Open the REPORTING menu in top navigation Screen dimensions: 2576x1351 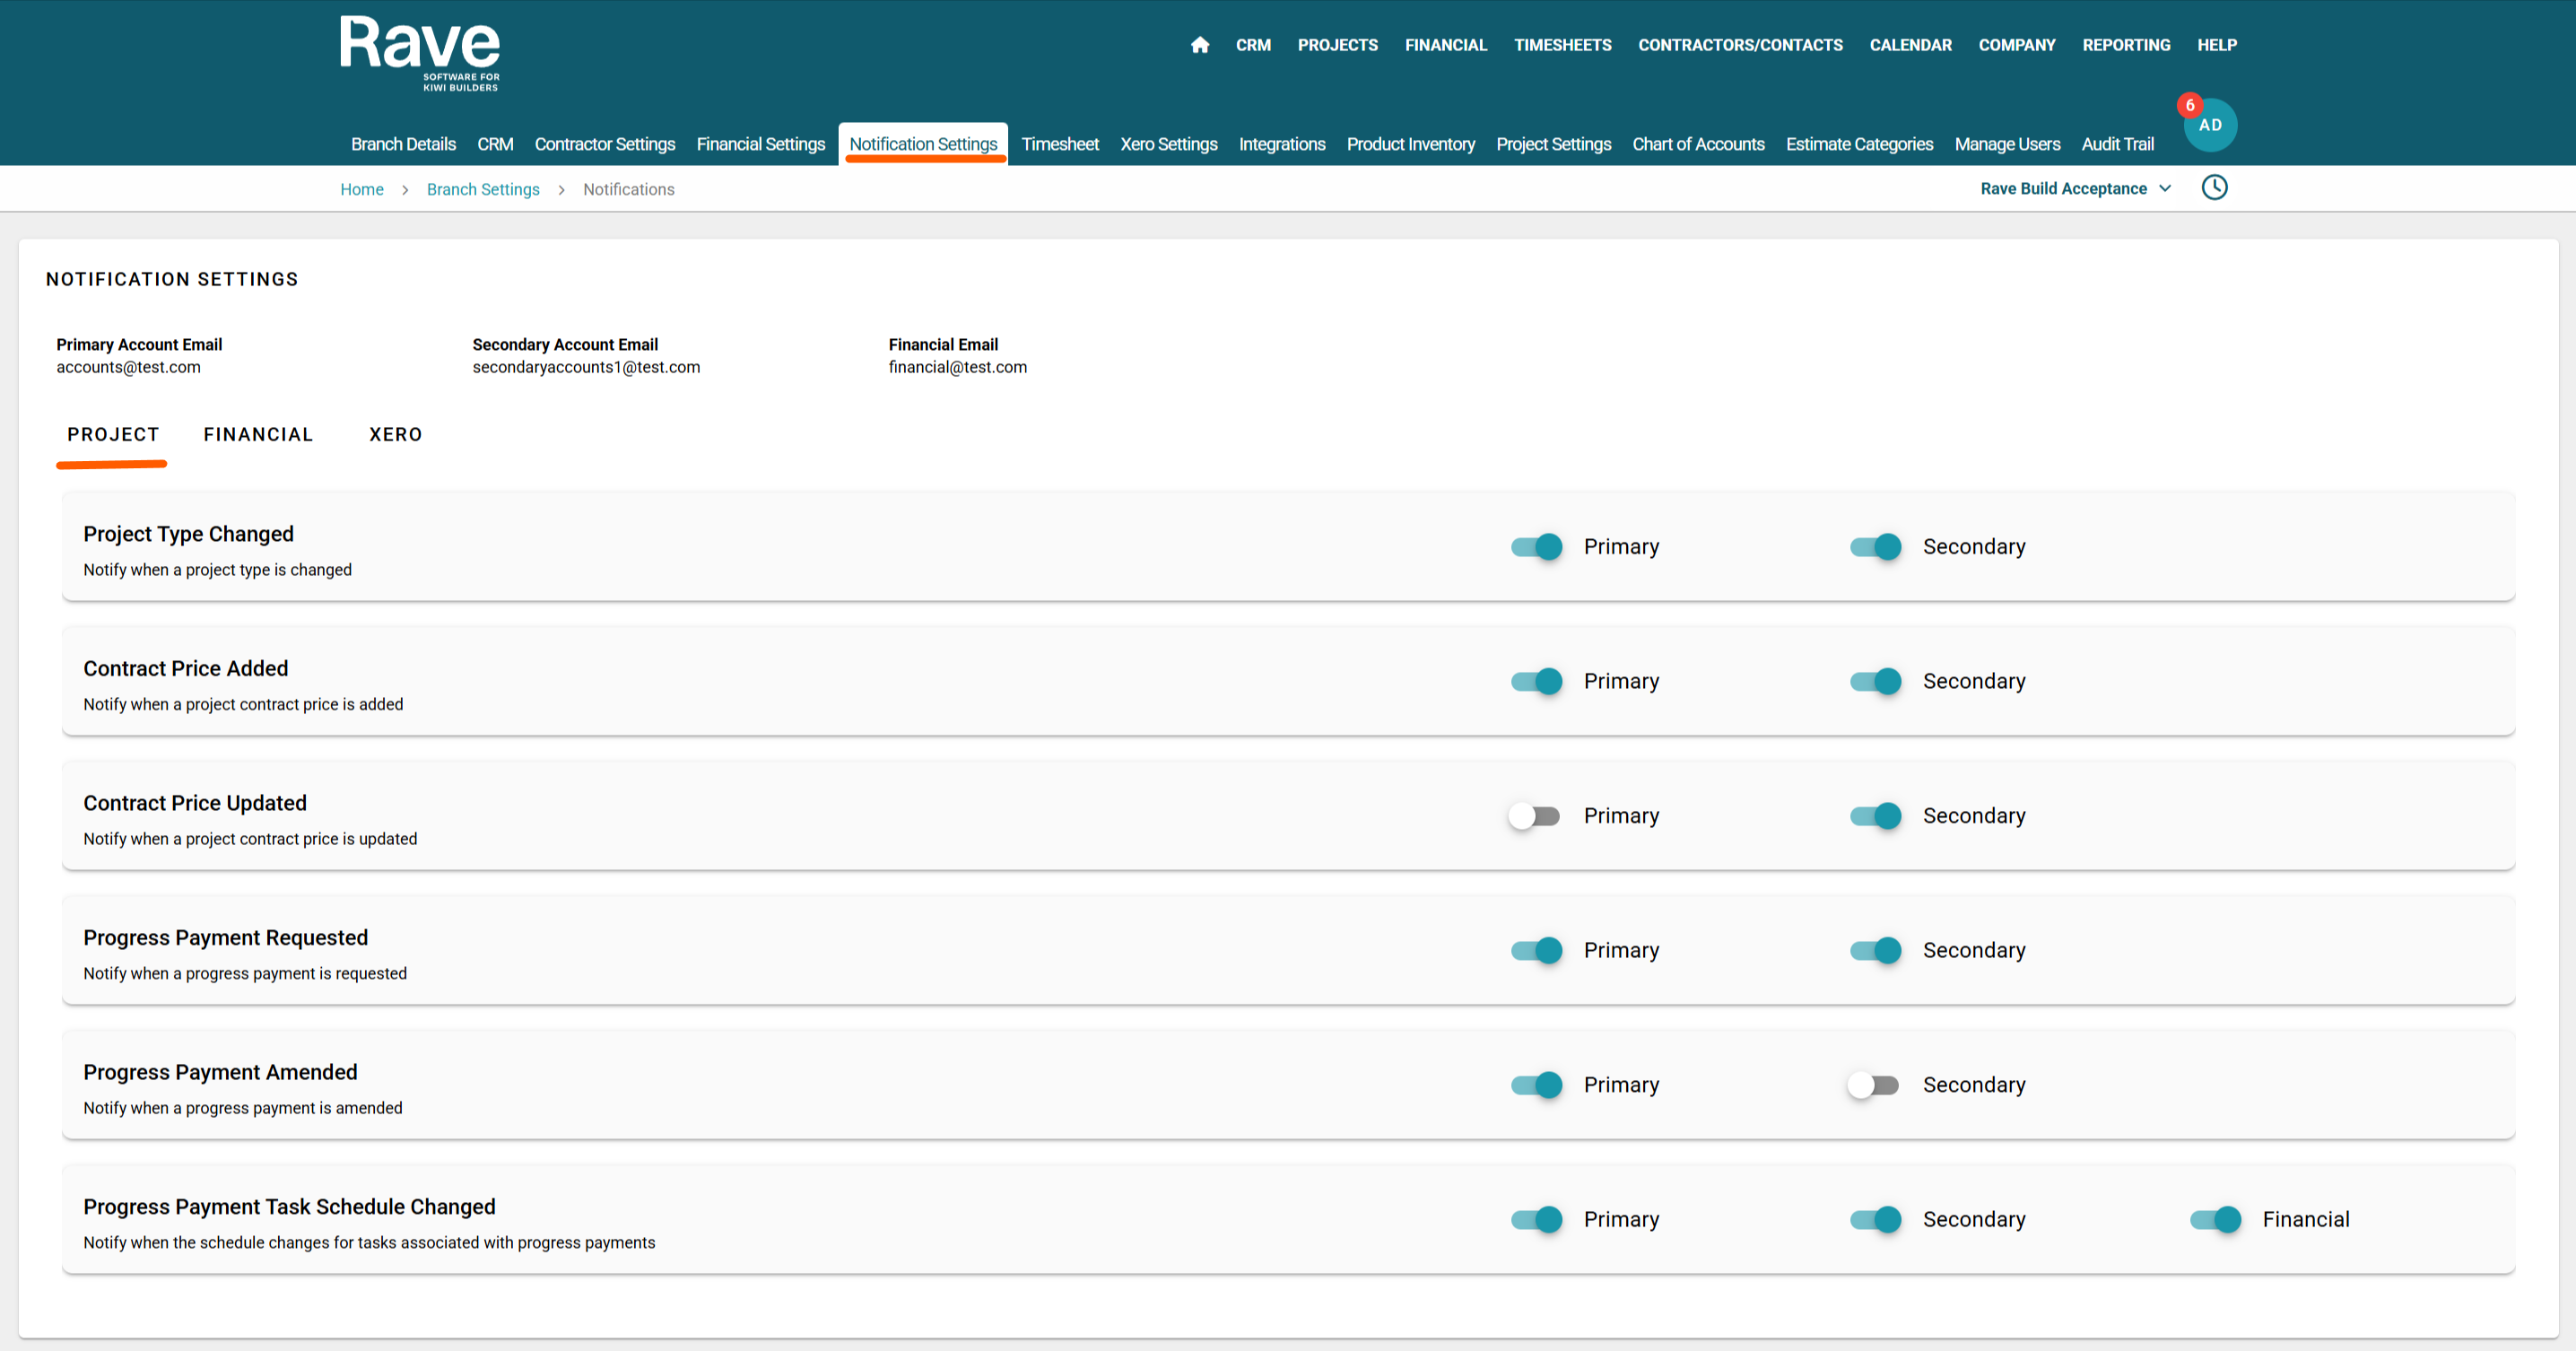pos(2126,45)
